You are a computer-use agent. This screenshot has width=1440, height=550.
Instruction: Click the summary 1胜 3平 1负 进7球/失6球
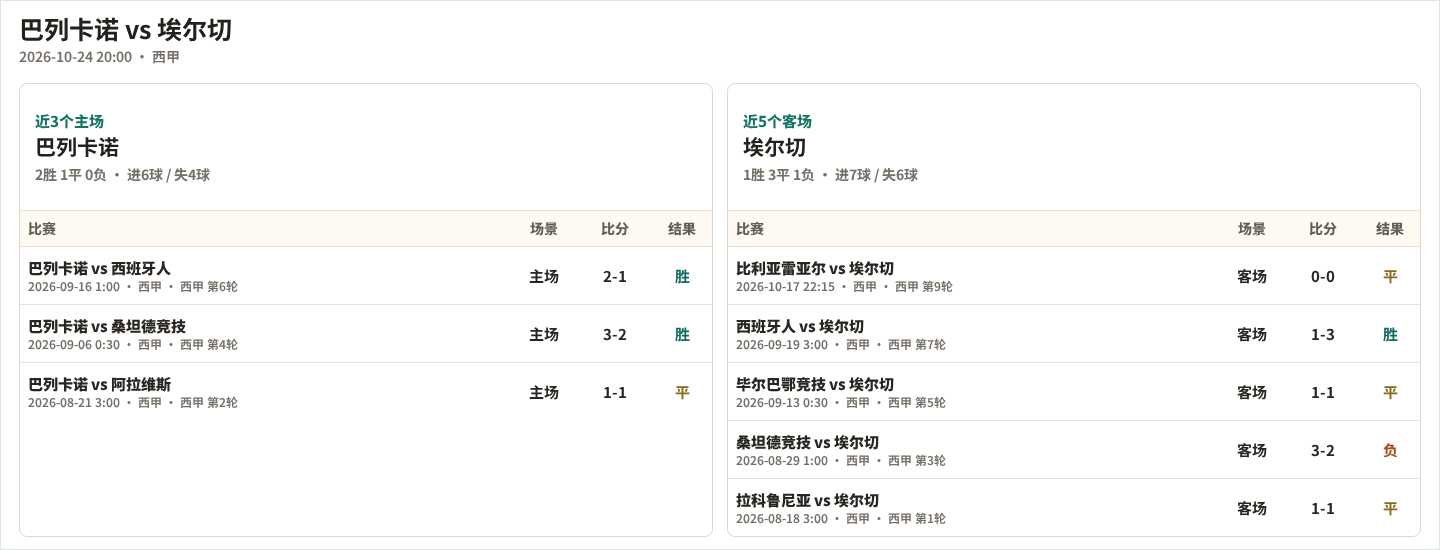click(x=830, y=175)
